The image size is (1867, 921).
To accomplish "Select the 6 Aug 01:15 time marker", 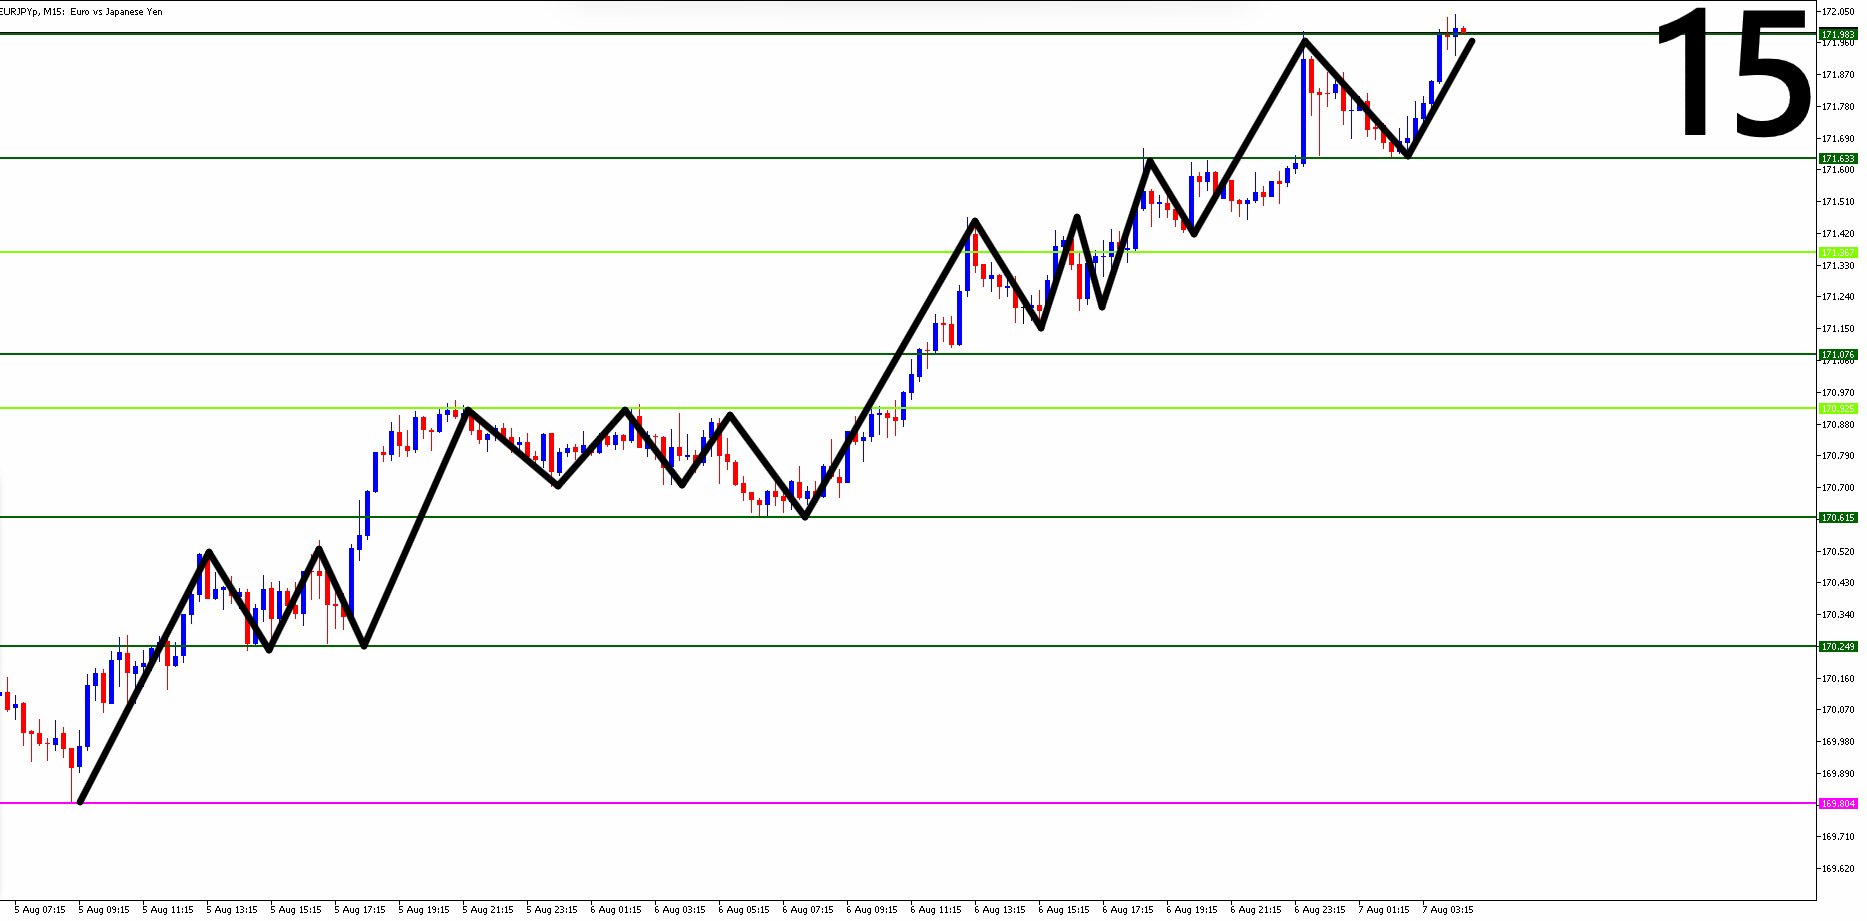I will 616,910.
